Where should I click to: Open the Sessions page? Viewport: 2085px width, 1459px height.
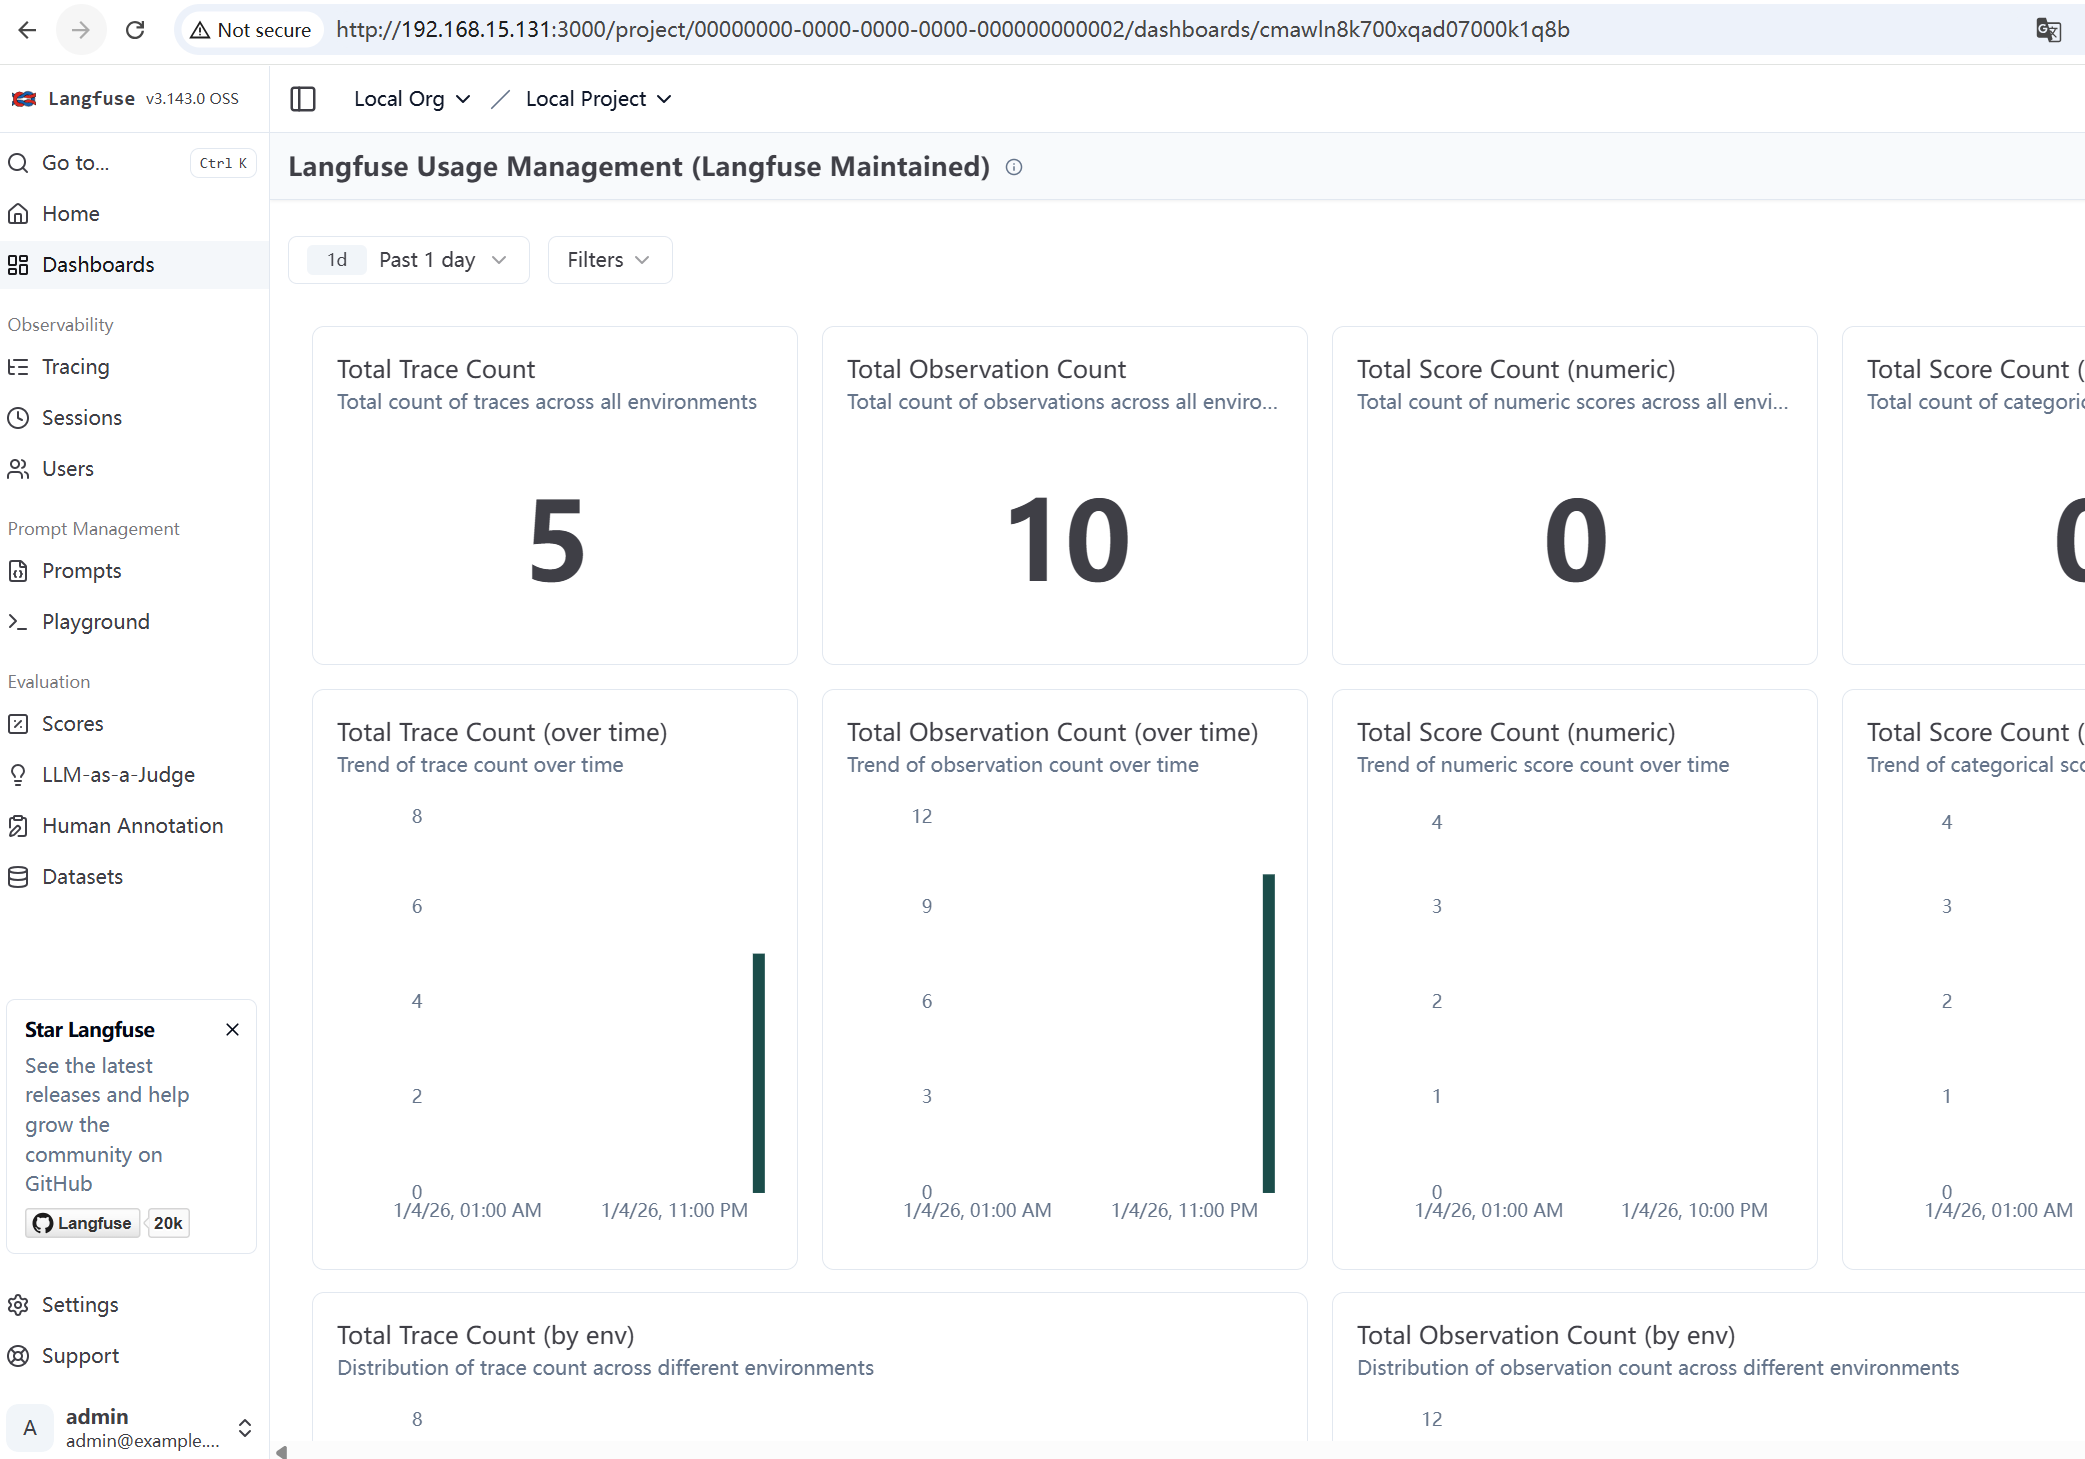(81, 417)
